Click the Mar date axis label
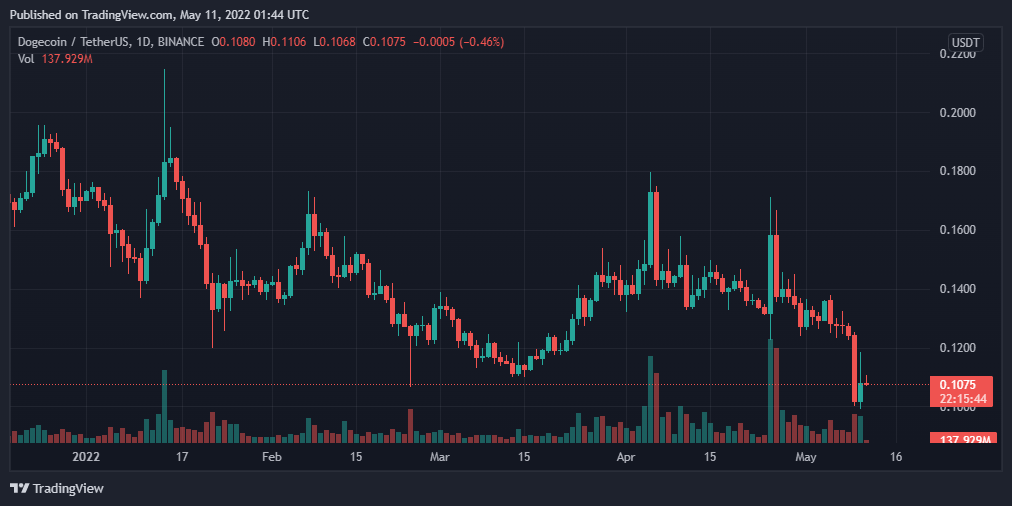Viewport: 1012px width, 506px height. tap(440, 457)
